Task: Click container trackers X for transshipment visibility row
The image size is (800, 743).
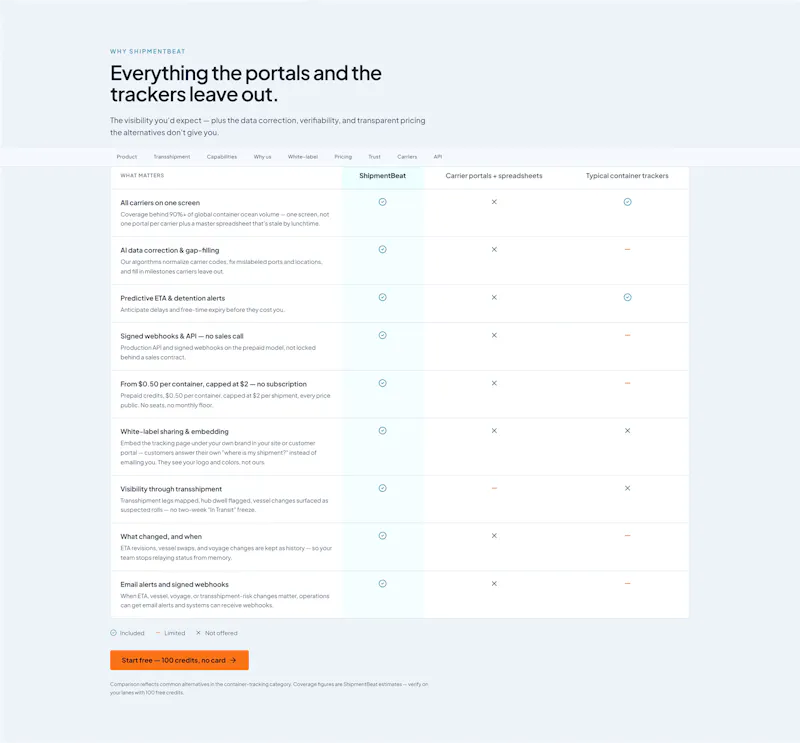Action: click(x=628, y=488)
